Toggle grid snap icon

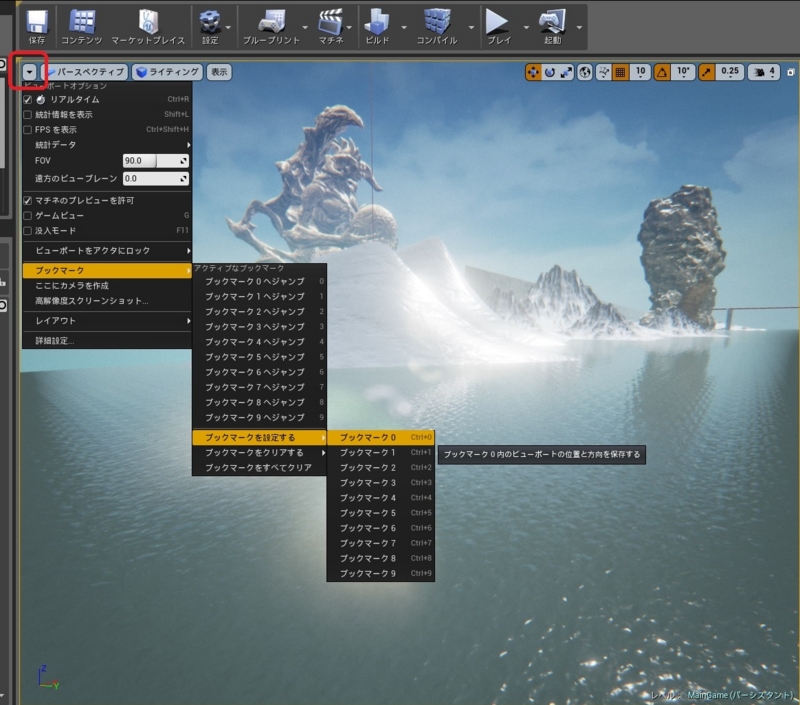click(x=620, y=72)
